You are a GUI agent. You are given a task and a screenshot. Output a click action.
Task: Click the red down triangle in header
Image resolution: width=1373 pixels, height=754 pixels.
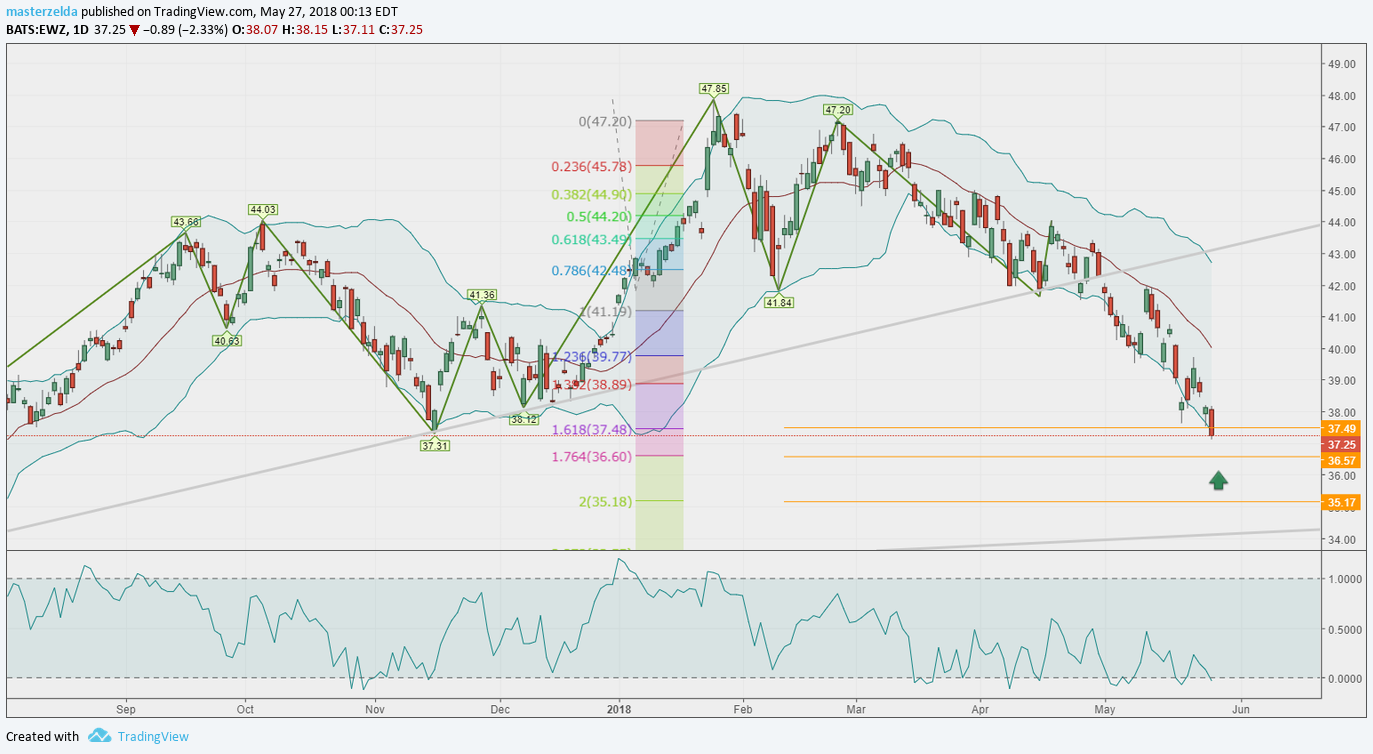[x=134, y=30]
